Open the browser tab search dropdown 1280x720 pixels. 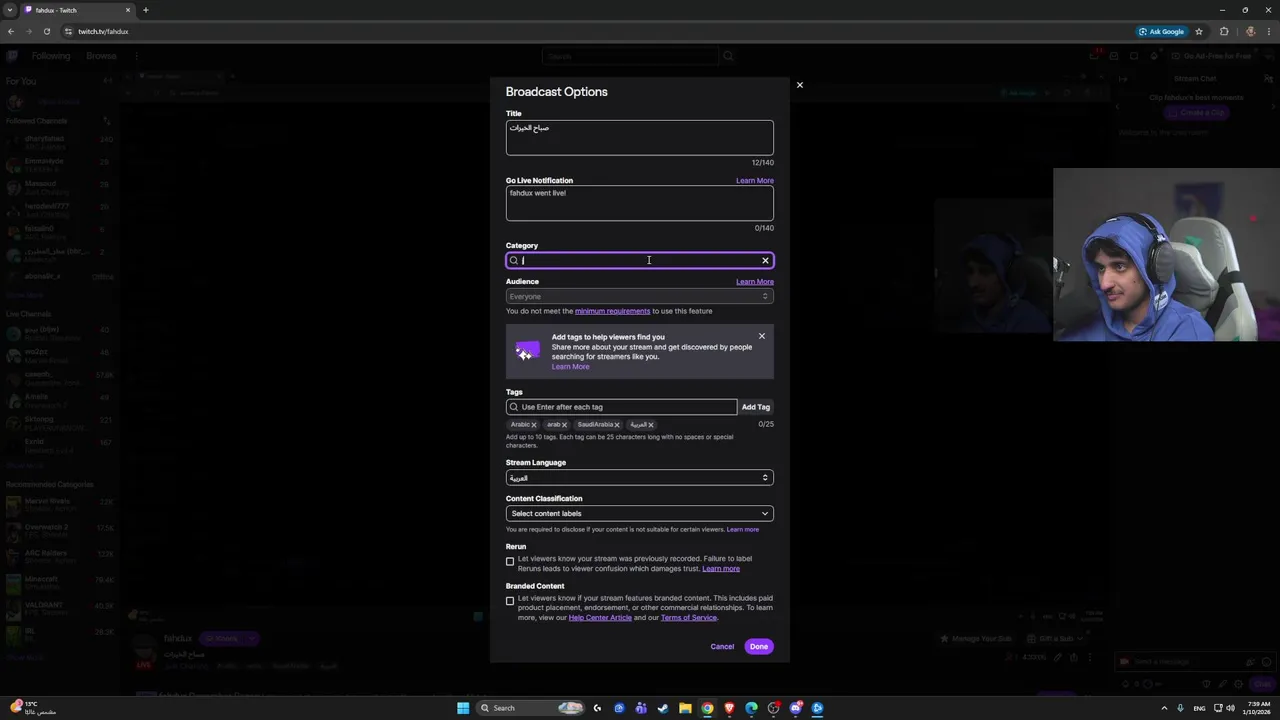click(x=10, y=10)
